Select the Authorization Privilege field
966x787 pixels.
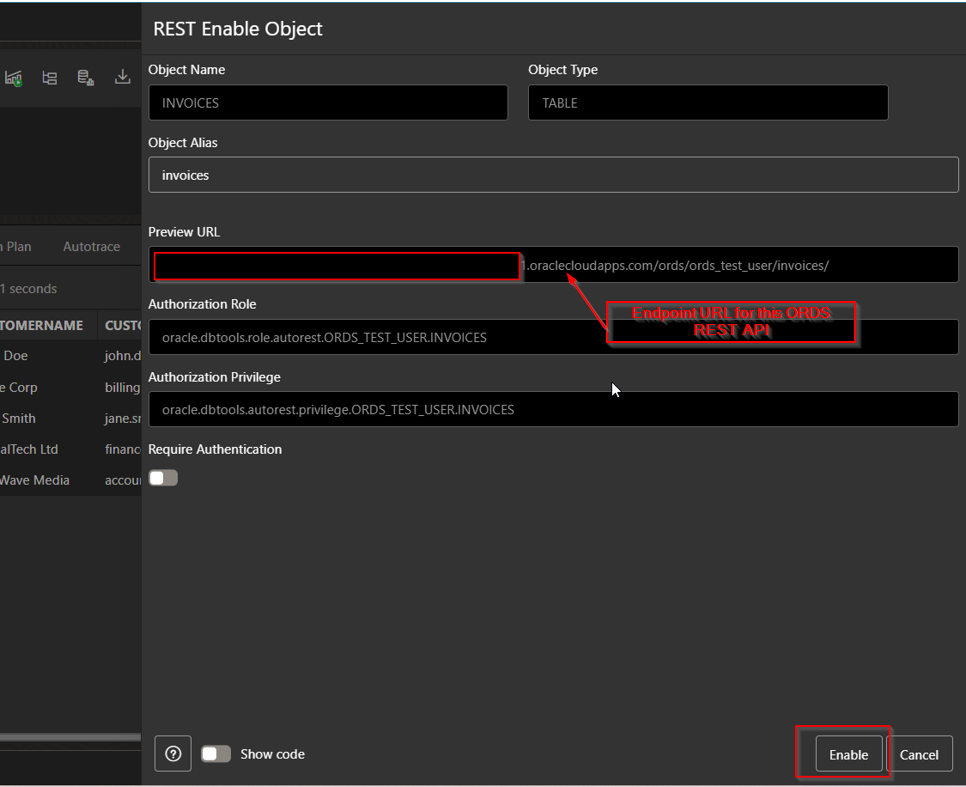553,409
